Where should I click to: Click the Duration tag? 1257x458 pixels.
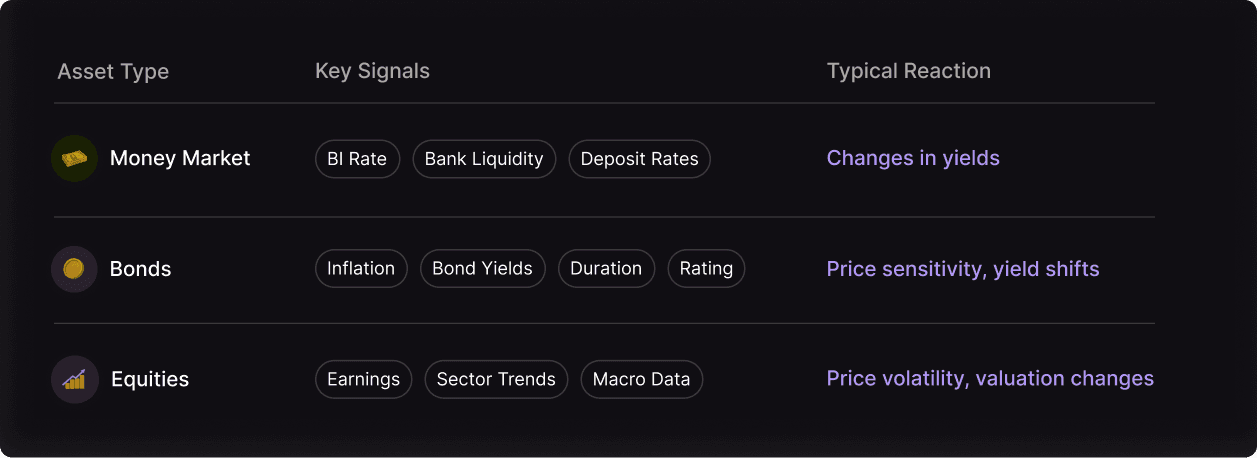pos(606,269)
